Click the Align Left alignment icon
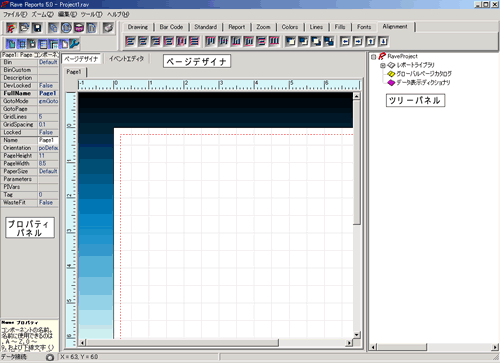 tap(130, 41)
